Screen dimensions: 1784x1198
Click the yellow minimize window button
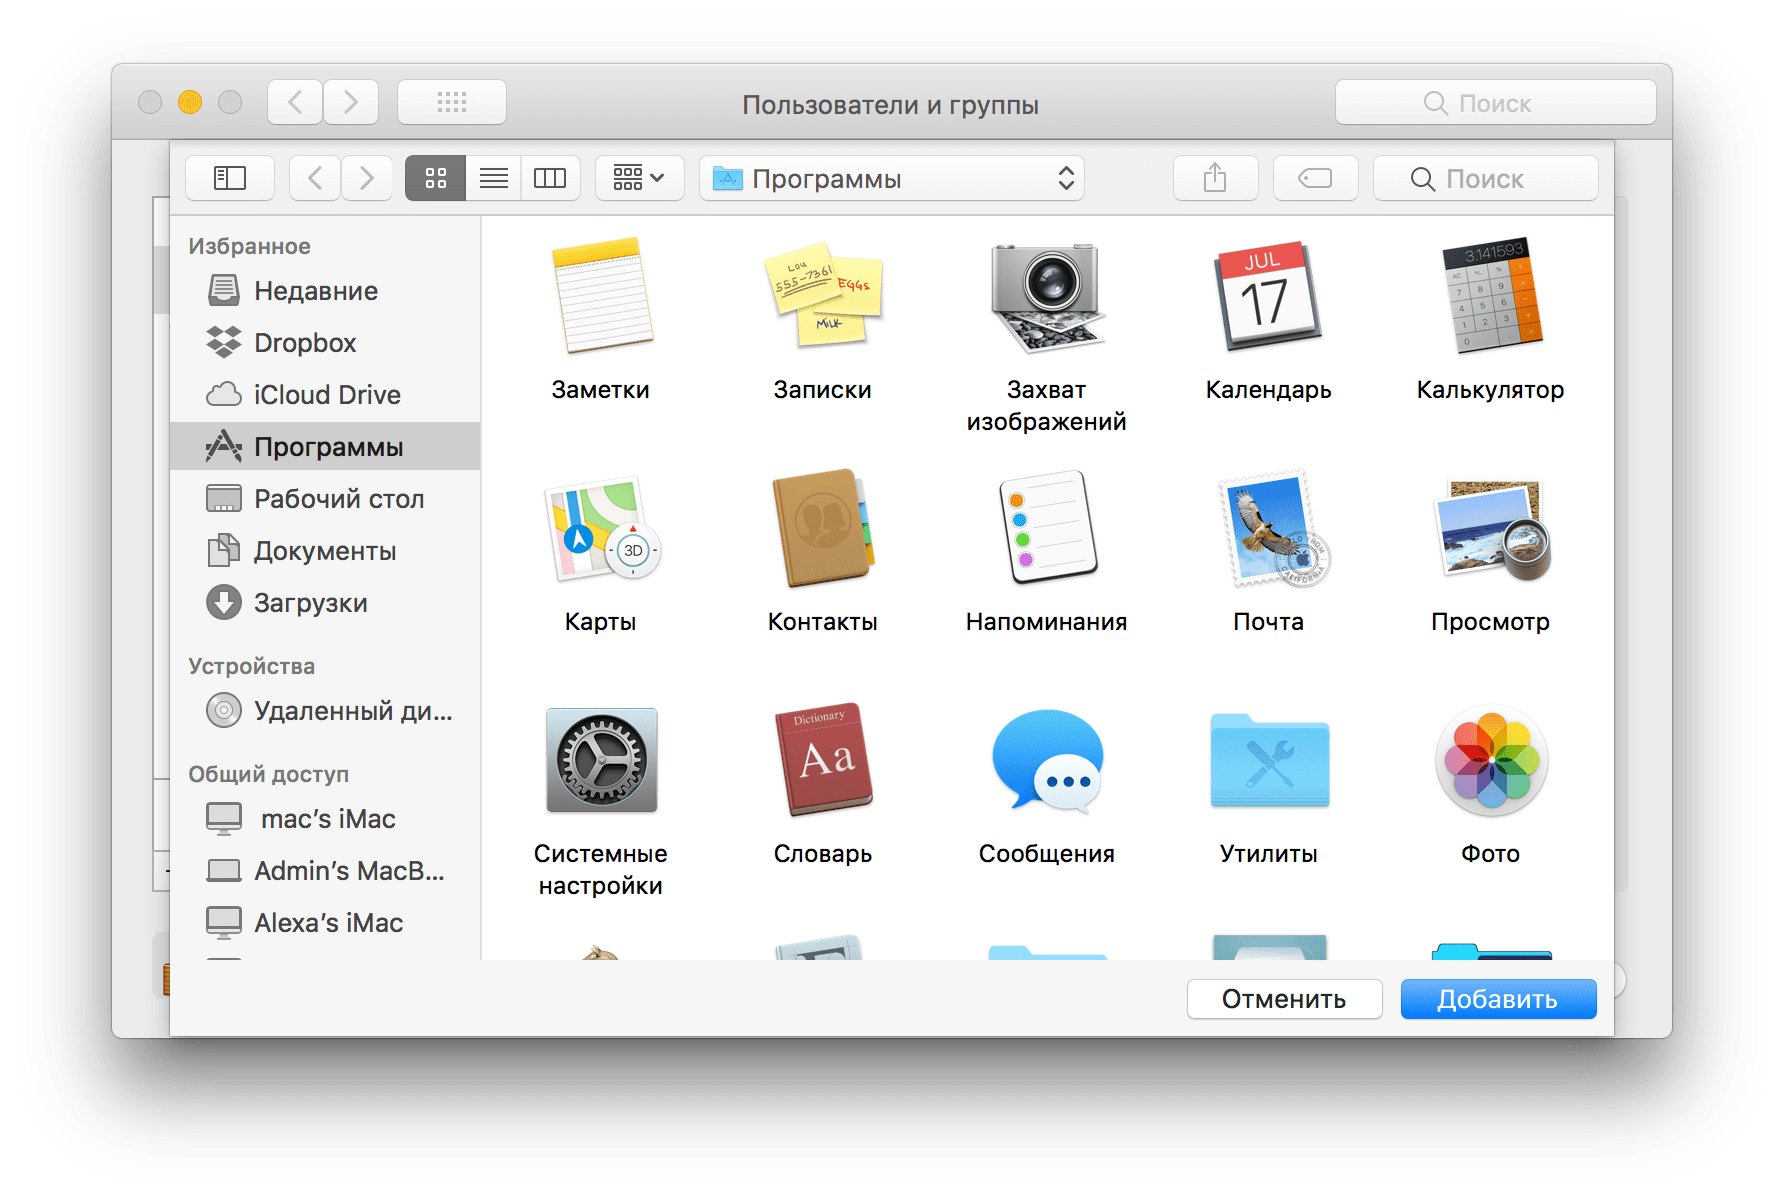[190, 102]
